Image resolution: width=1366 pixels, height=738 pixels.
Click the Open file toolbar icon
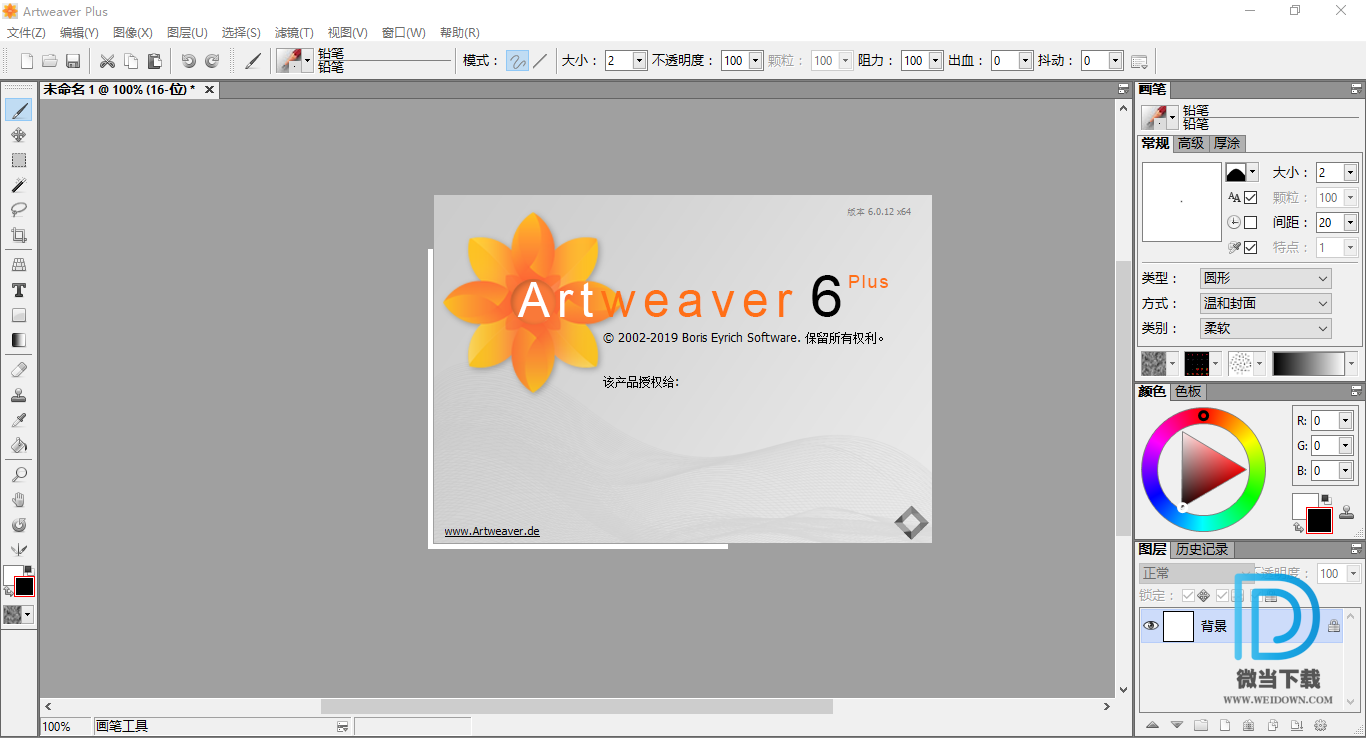pos(49,61)
